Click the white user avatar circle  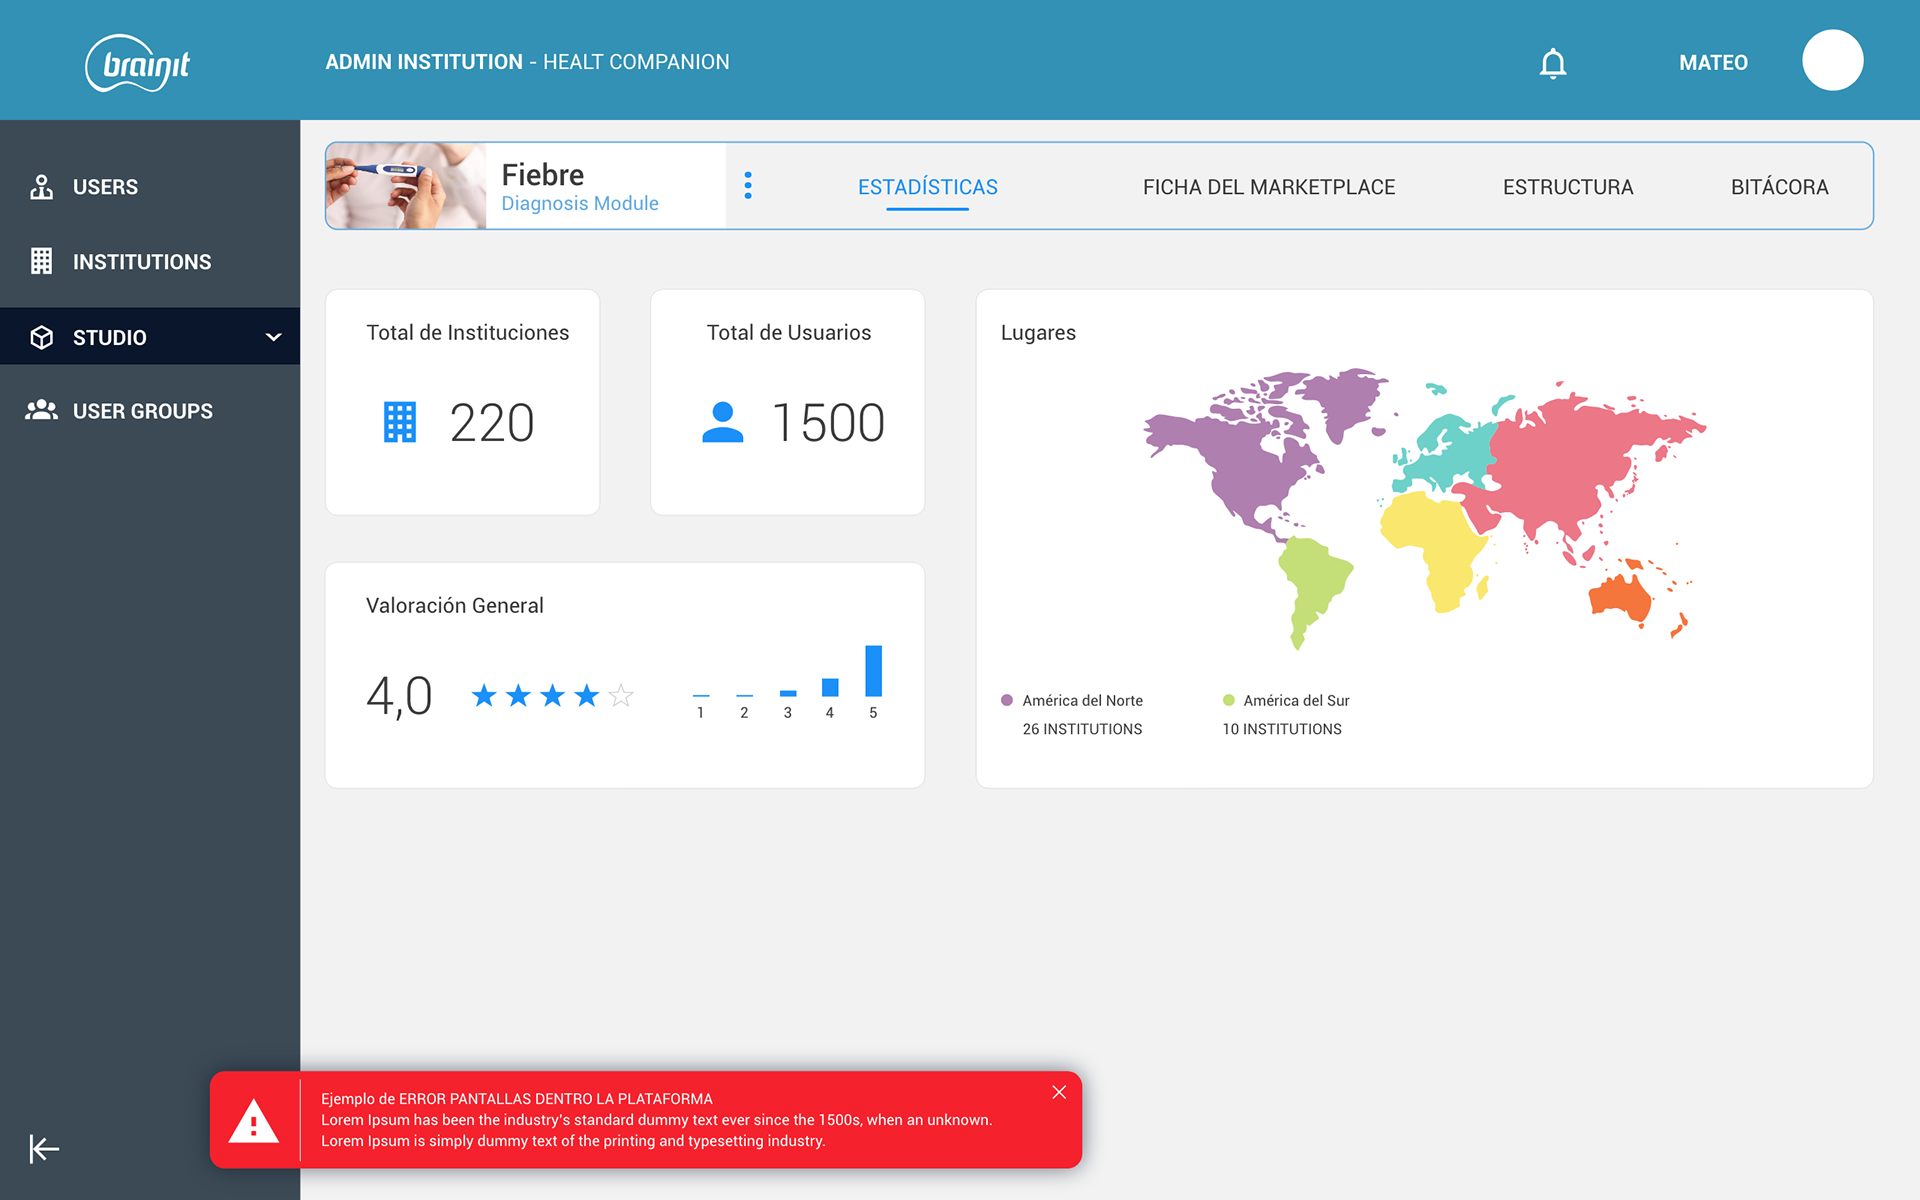(x=1832, y=61)
